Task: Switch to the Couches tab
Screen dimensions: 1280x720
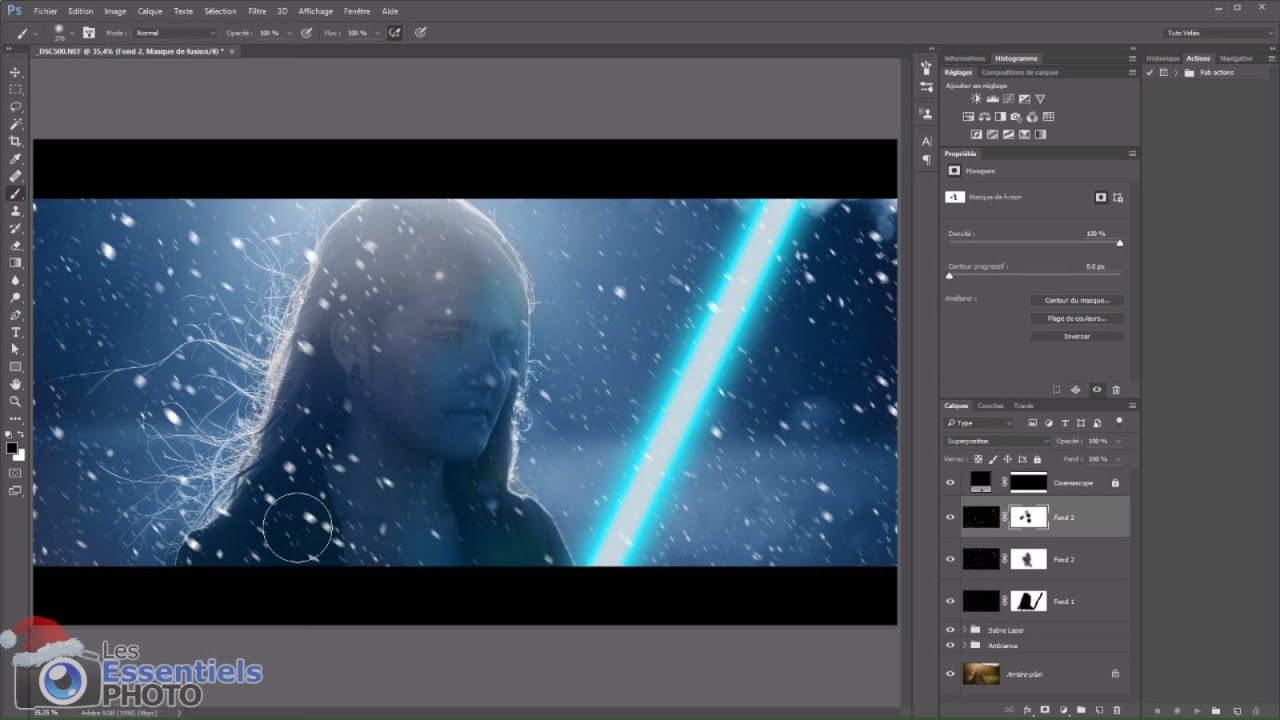Action: pos(990,406)
